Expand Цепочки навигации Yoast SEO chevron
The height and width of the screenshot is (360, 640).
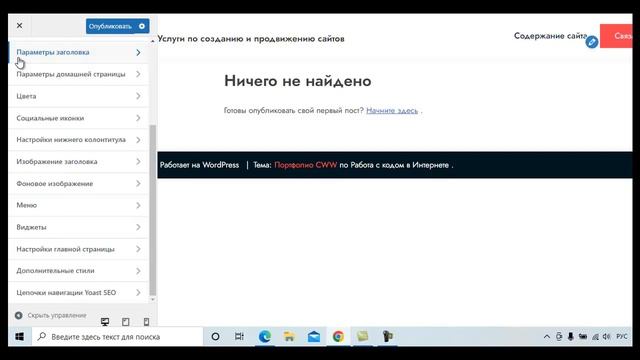point(138,293)
